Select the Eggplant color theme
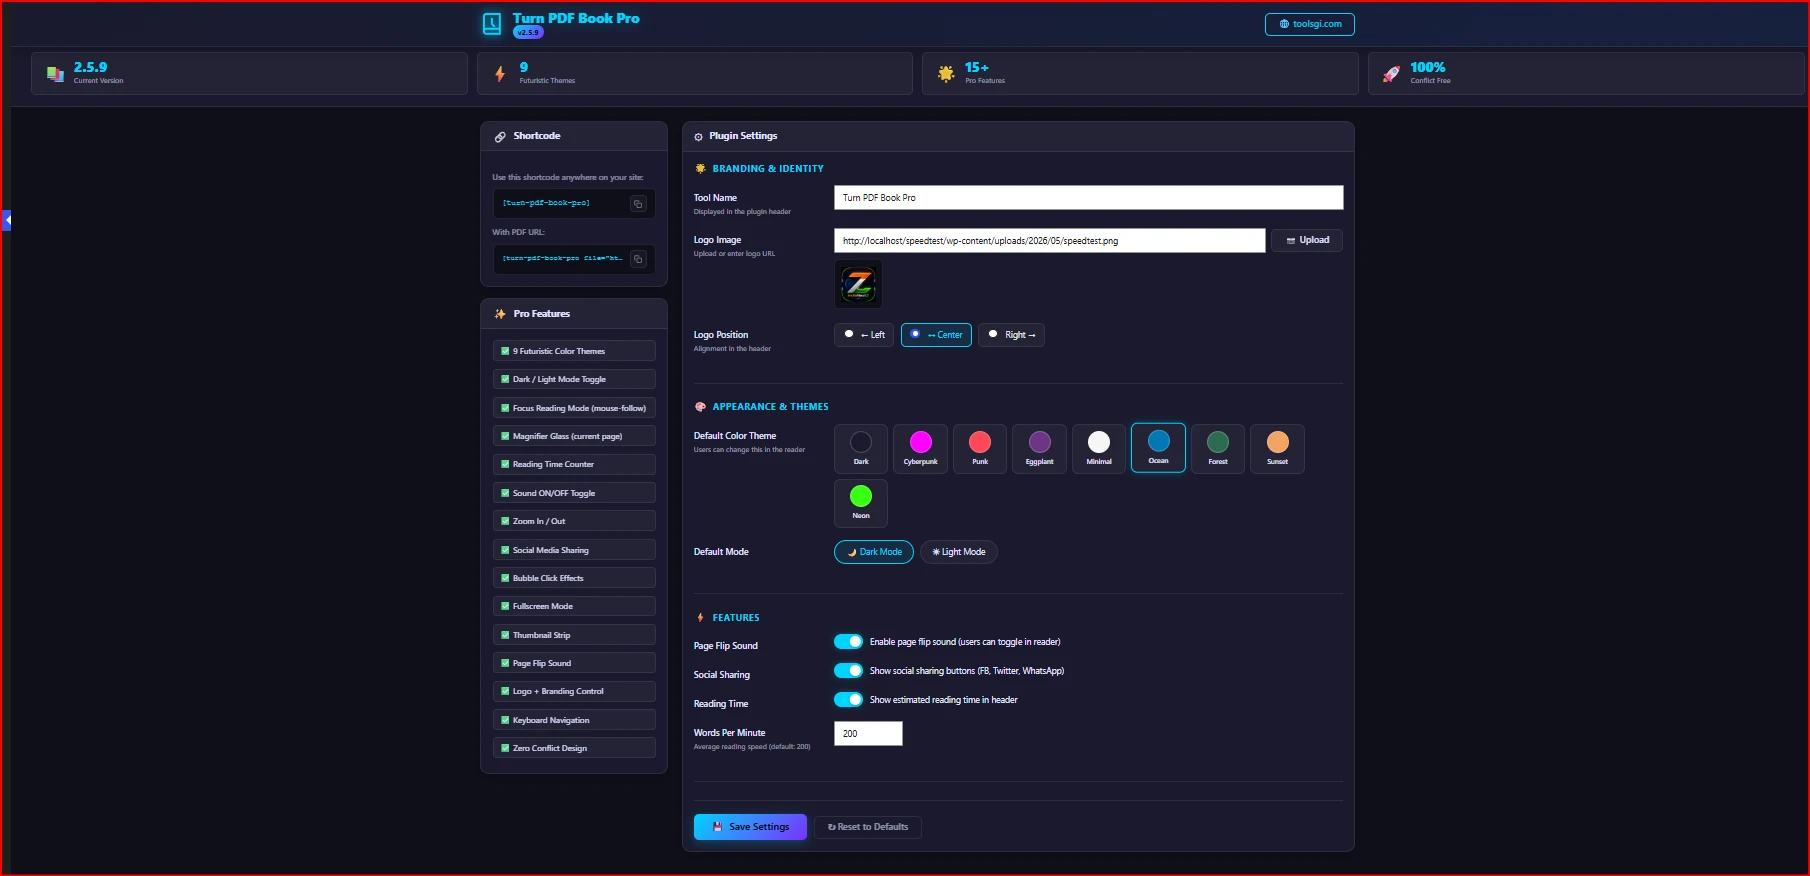 (x=1040, y=448)
